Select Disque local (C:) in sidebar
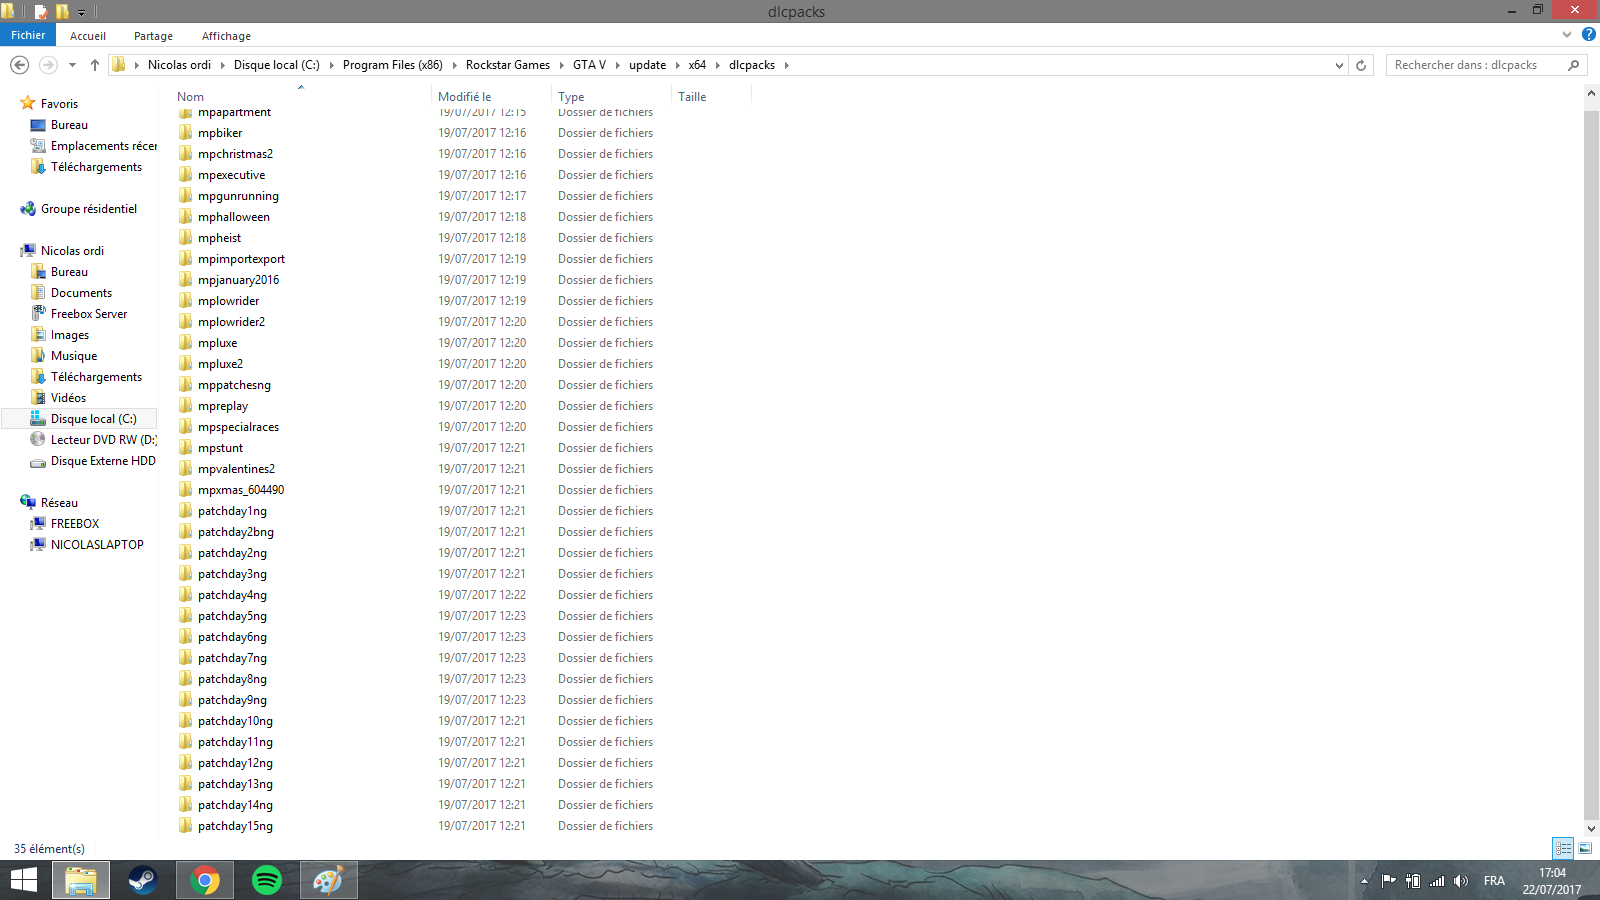Screen dimensions: 1600x900 coord(79,419)
